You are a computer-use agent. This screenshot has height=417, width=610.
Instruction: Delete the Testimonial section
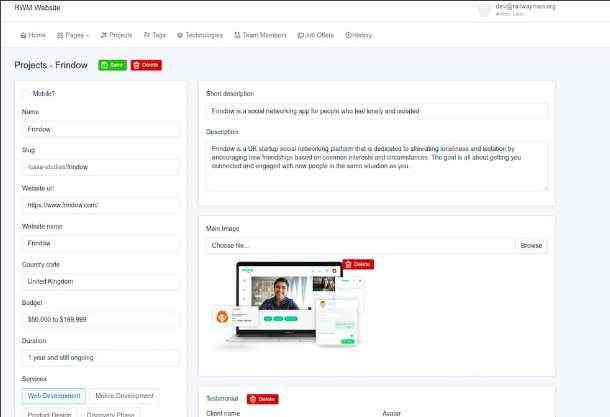[263, 399]
